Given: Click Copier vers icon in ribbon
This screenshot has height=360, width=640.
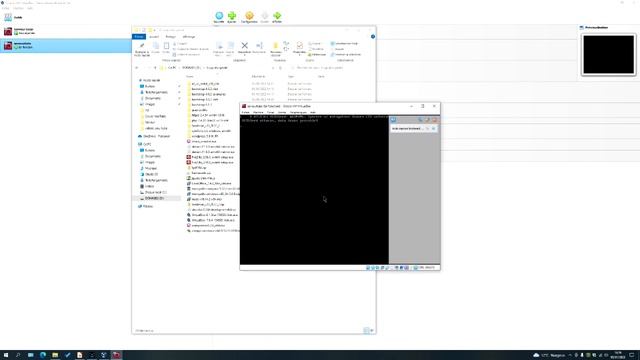Looking at the screenshot, I should pos(231,46).
